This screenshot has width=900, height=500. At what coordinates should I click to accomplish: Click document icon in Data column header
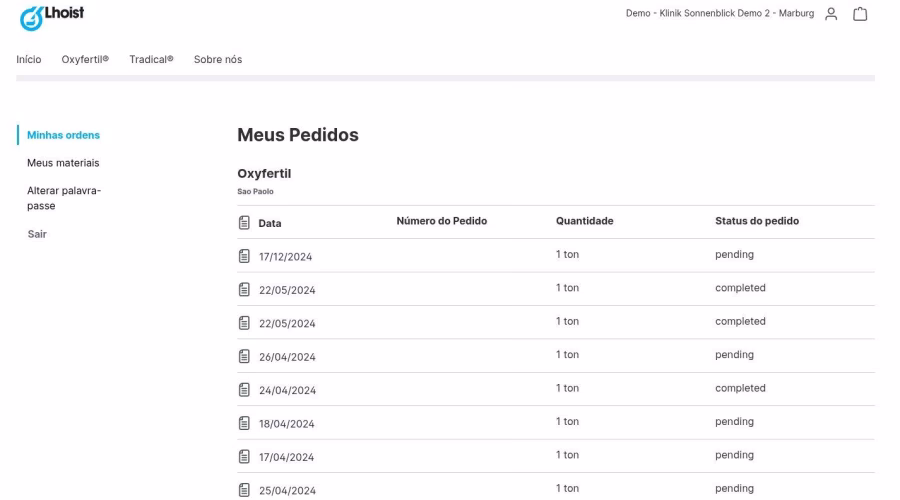coord(243,222)
